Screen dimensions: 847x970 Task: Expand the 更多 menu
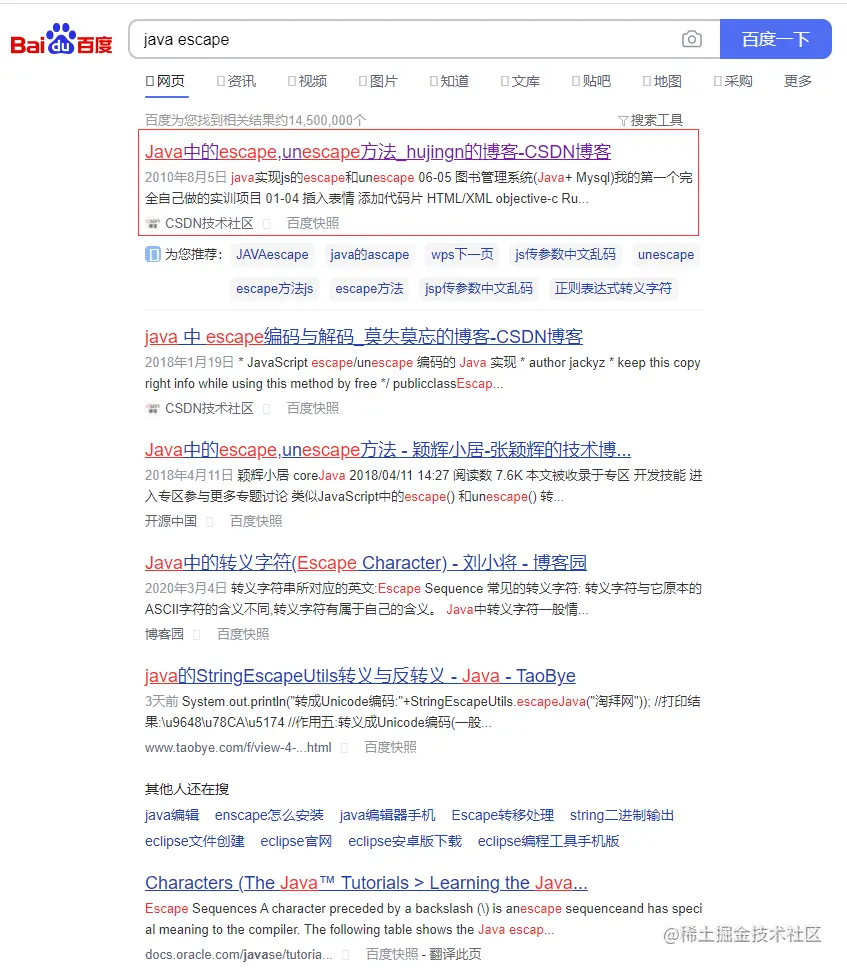point(798,81)
